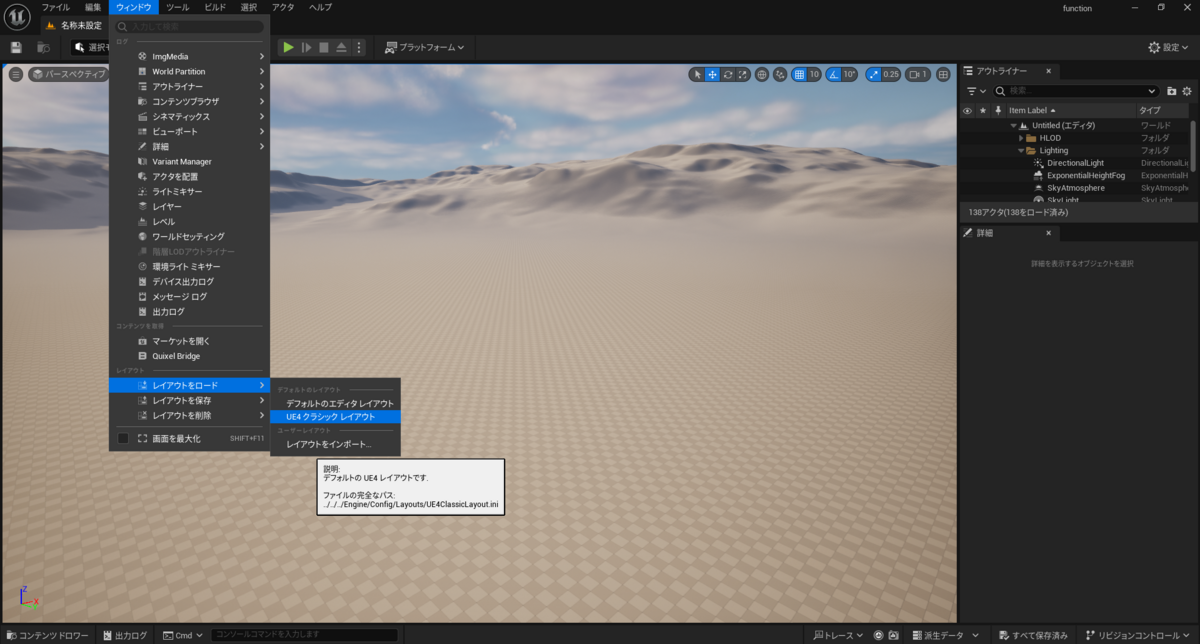Open the outliner filter dropdown
The image size is (1200, 644).
tap(976, 91)
